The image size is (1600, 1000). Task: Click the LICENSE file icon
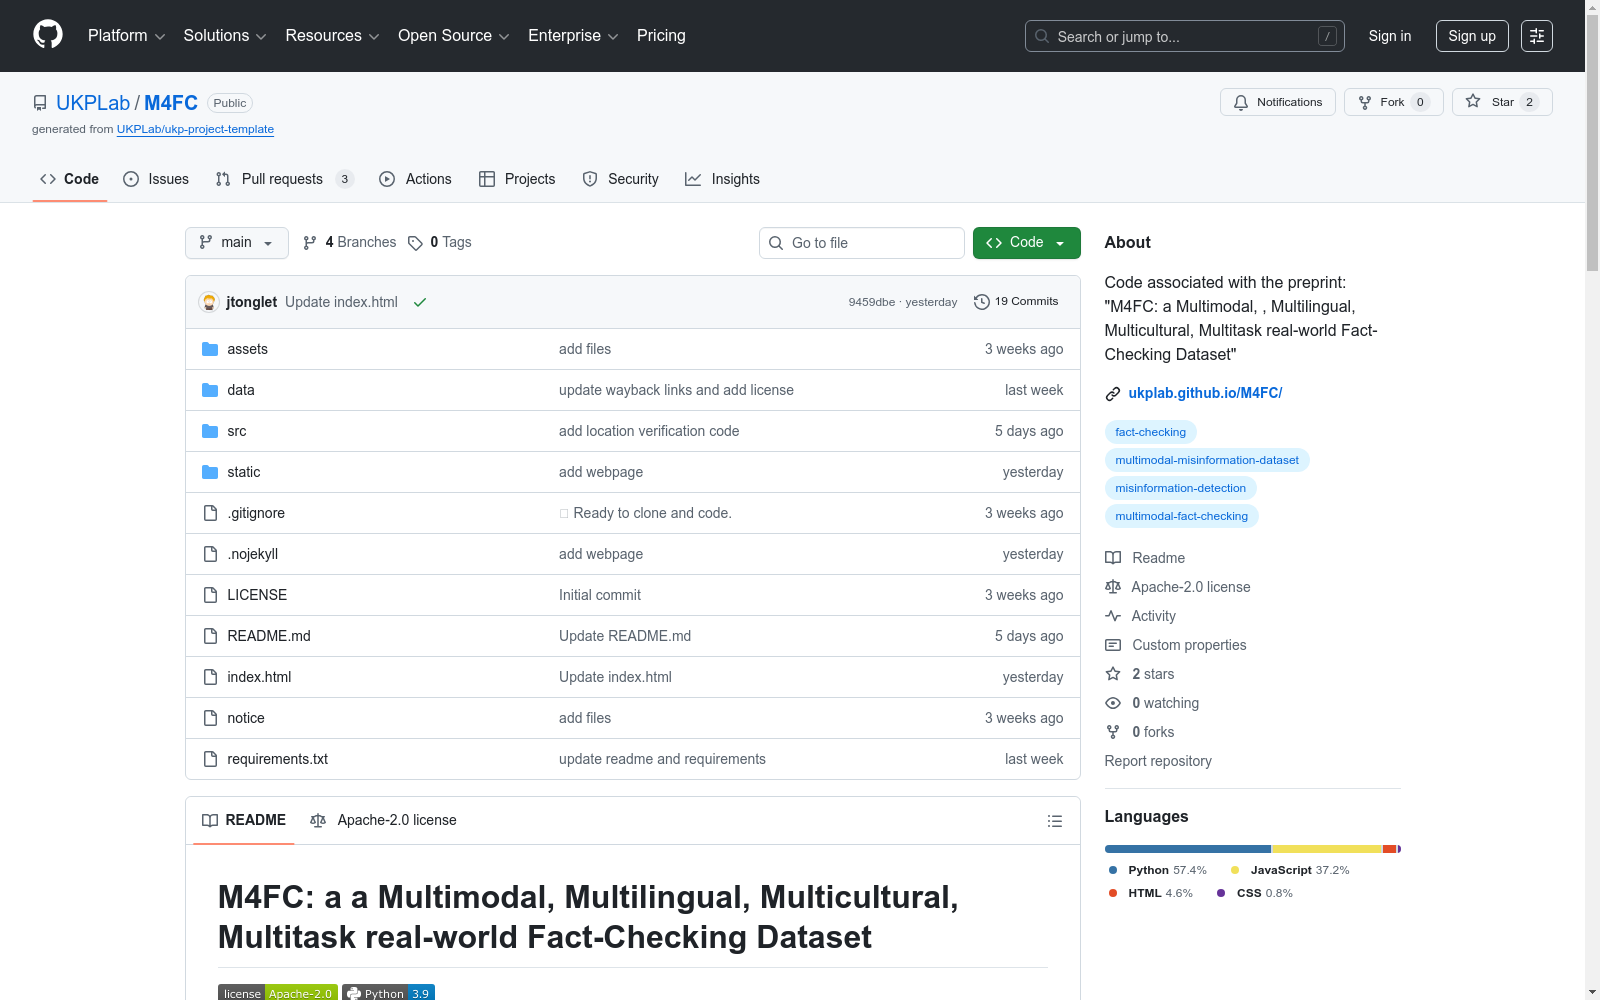[210, 595]
